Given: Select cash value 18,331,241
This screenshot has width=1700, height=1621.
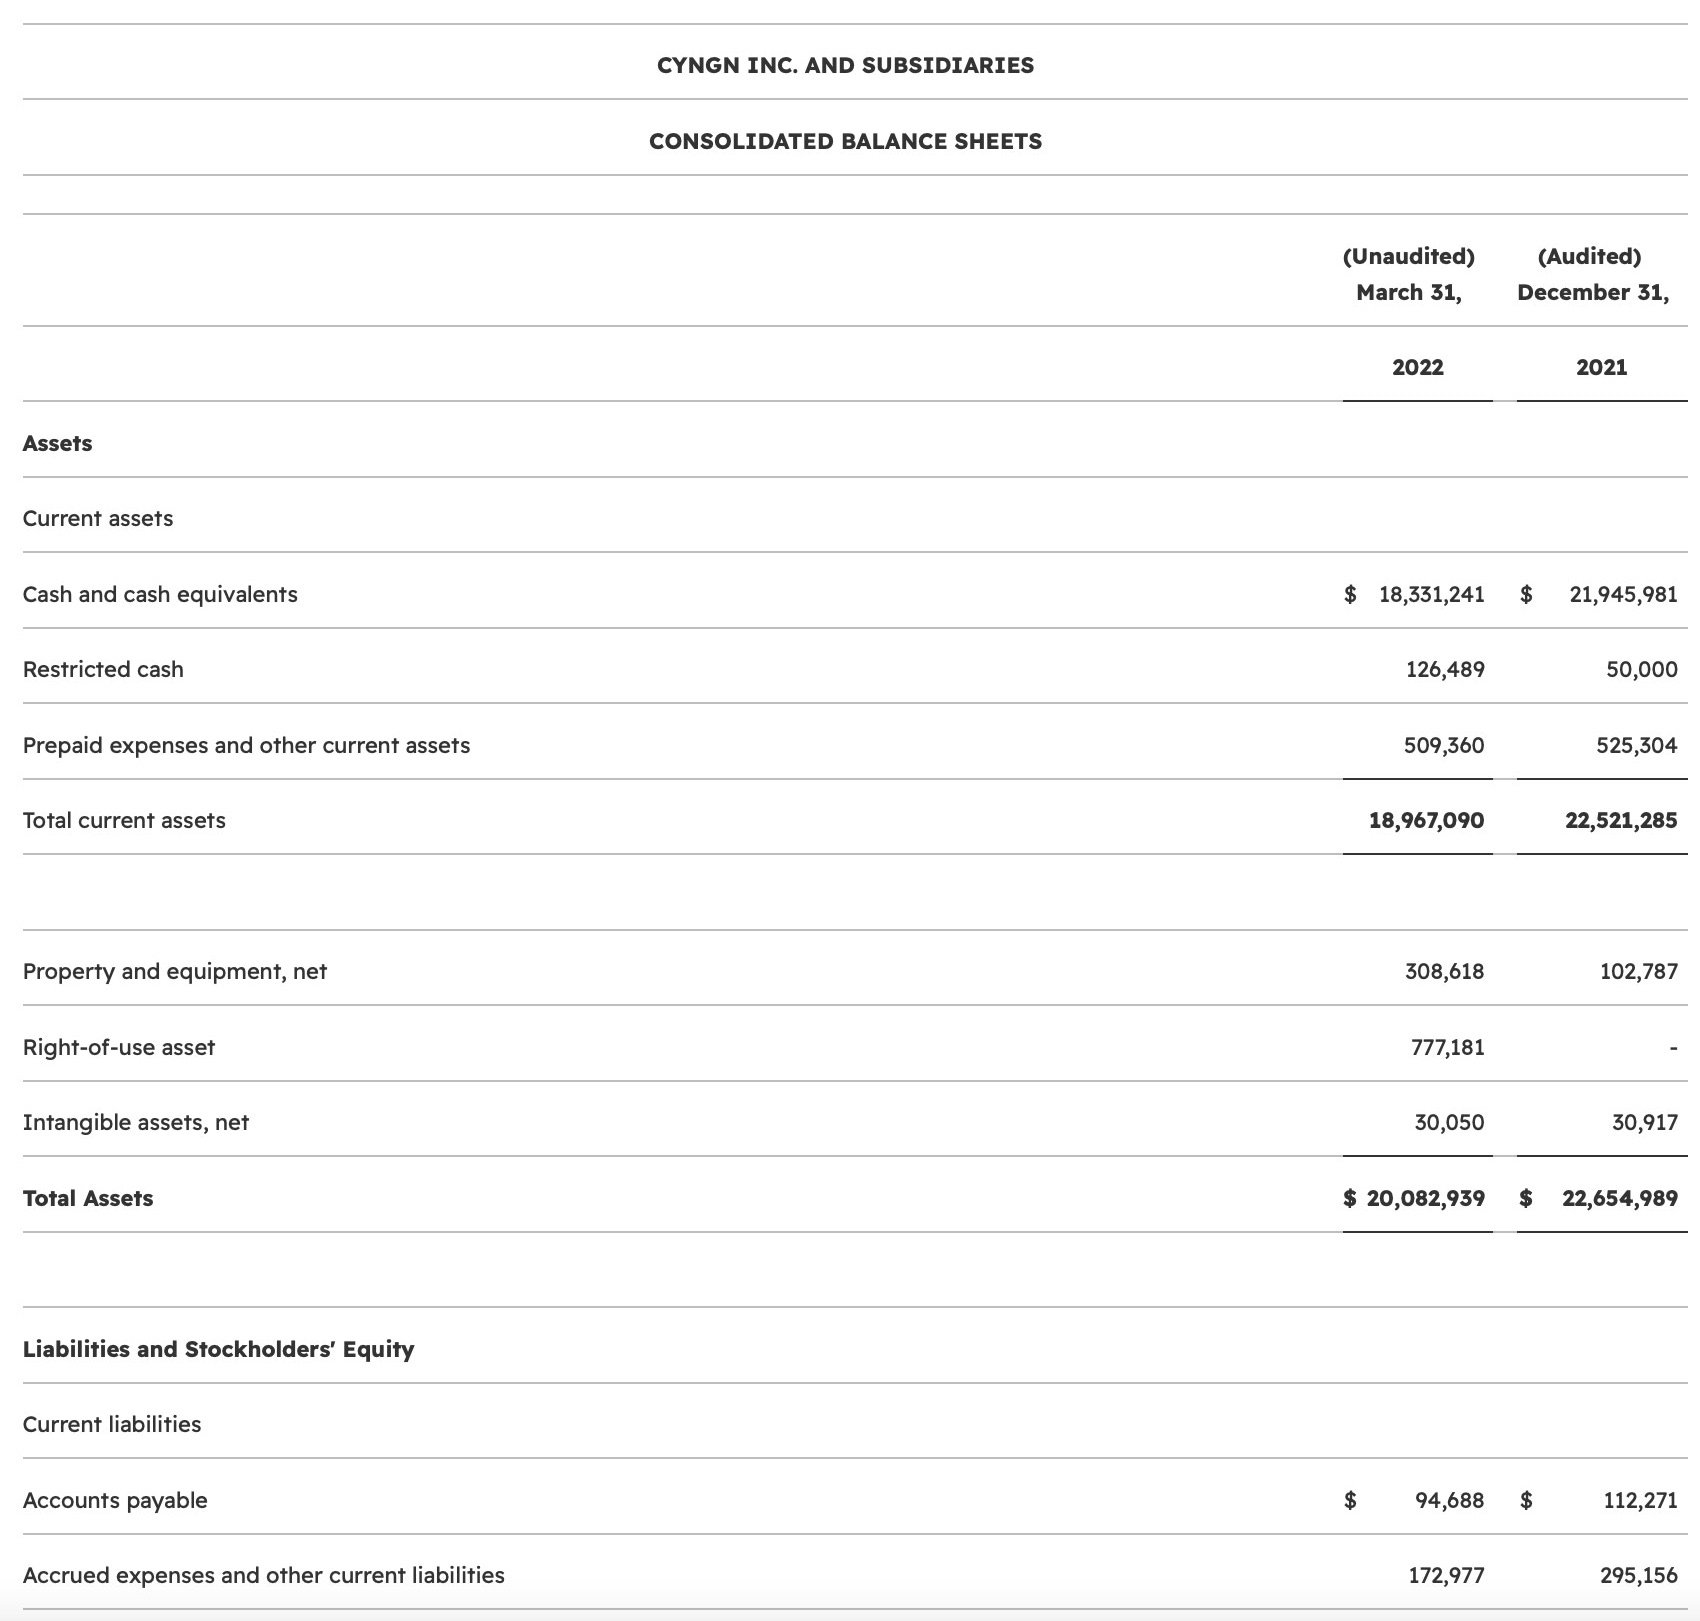Looking at the screenshot, I should (x=1431, y=594).
